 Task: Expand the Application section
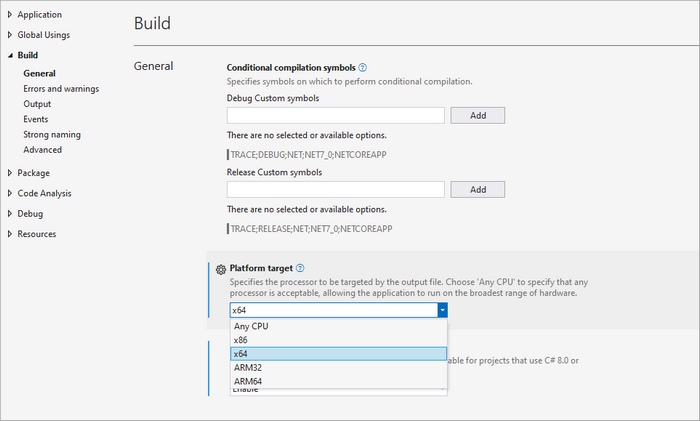[x=10, y=14]
